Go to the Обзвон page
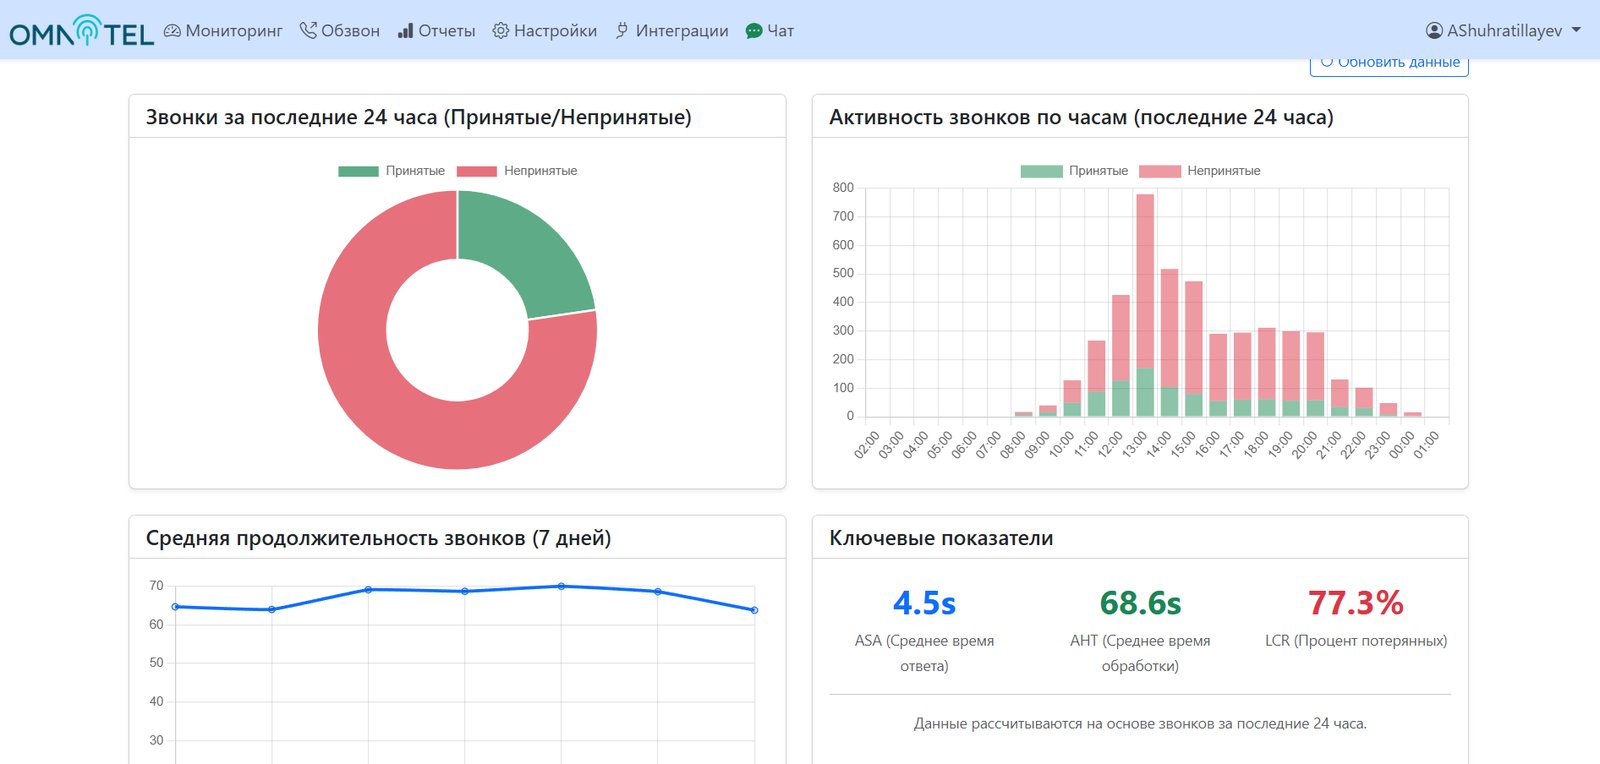The image size is (1600, 764). coord(340,31)
